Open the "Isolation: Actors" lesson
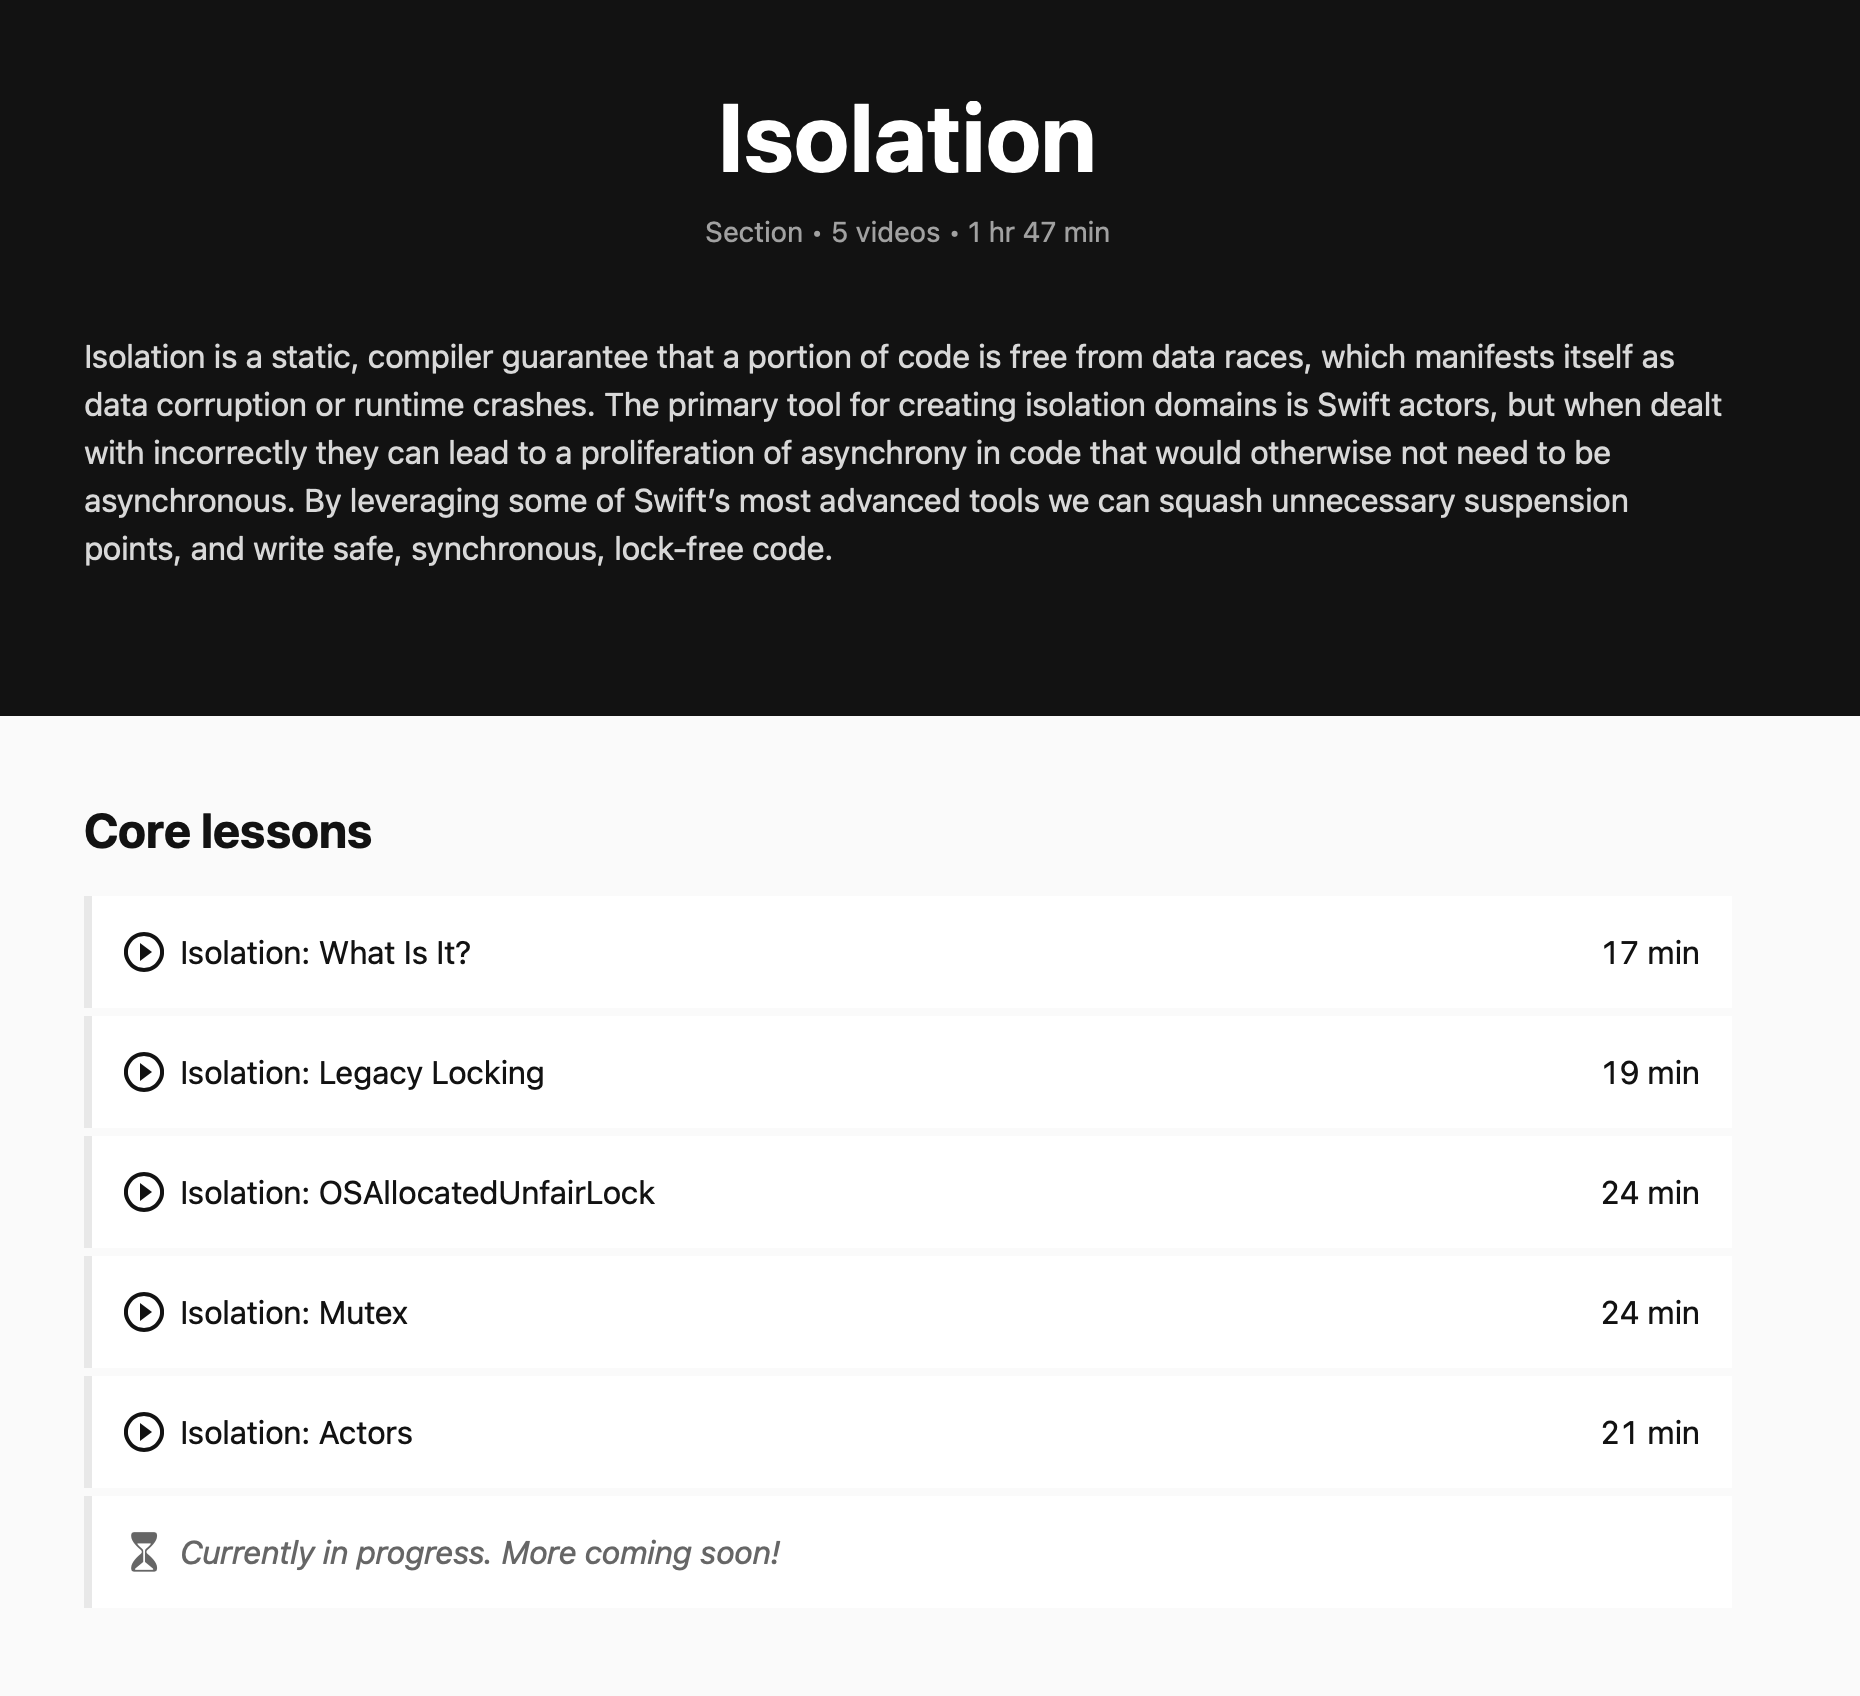 click(x=296, y=1433)
